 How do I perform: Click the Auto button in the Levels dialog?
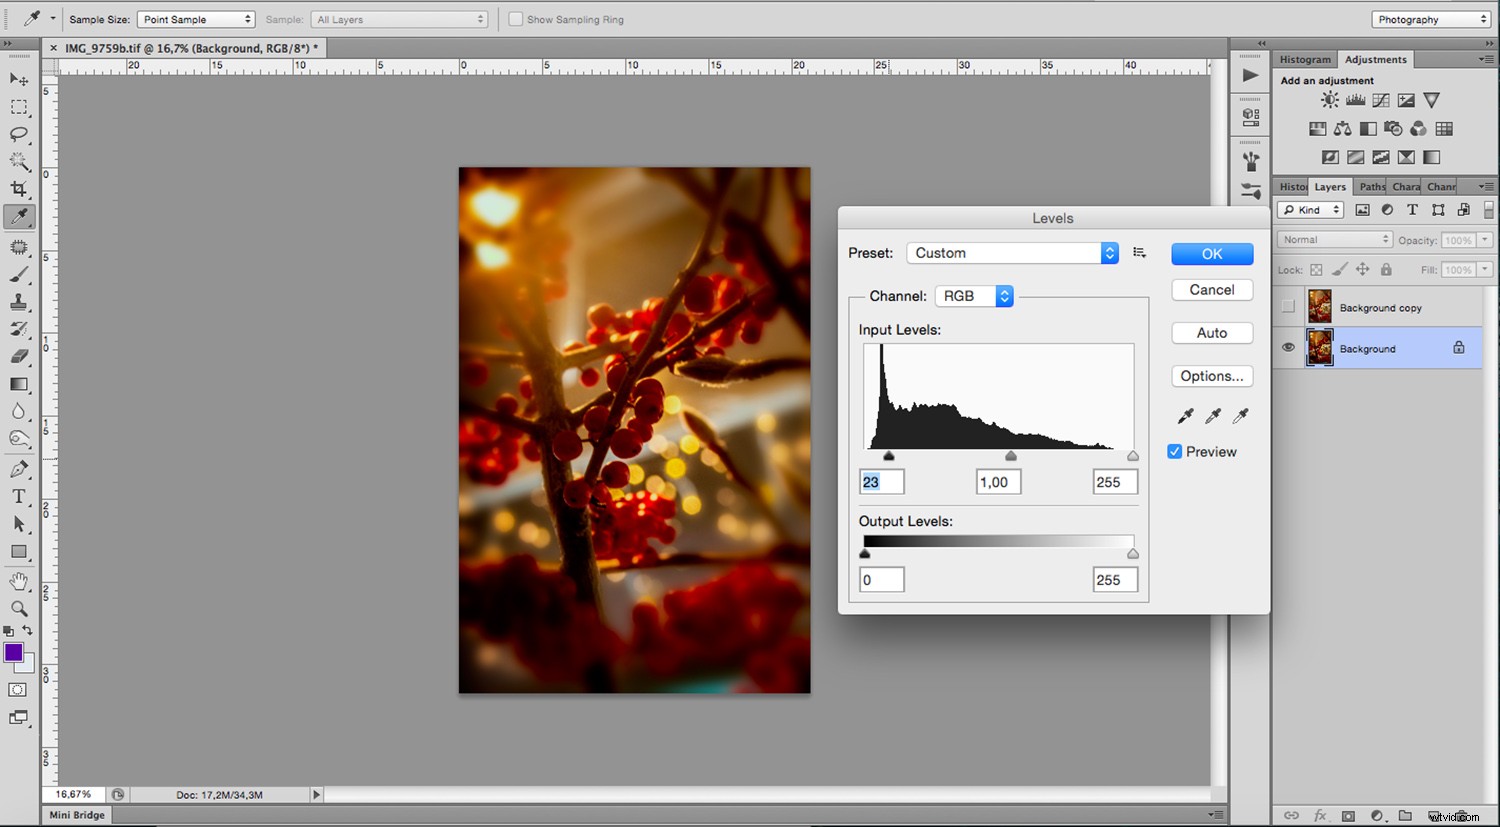tap(1211, 332)
